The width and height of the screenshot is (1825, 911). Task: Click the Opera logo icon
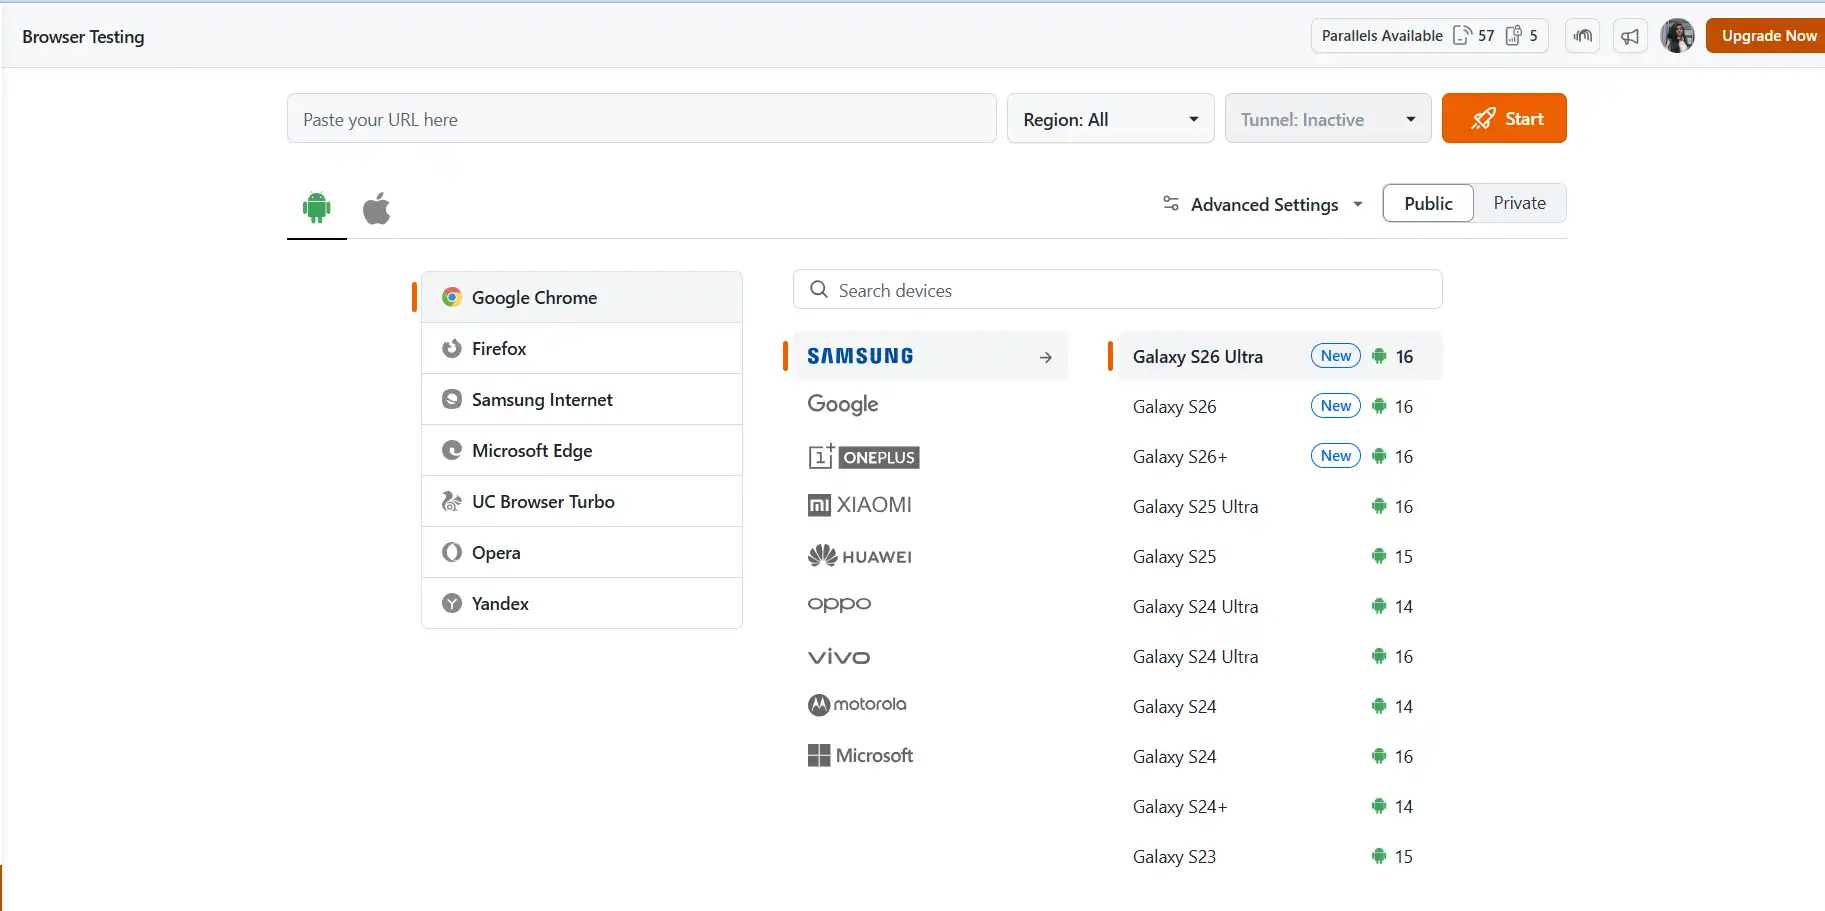[x=452, y=552]
